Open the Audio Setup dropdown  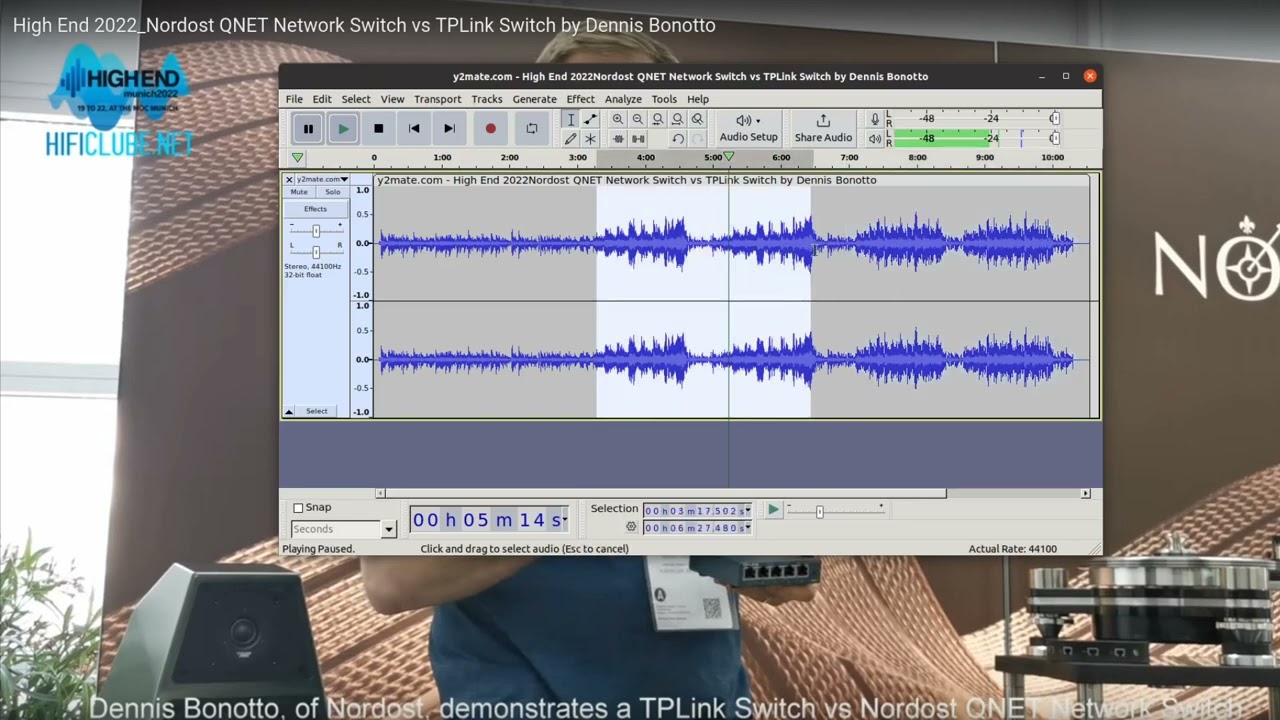click(748, 128)
